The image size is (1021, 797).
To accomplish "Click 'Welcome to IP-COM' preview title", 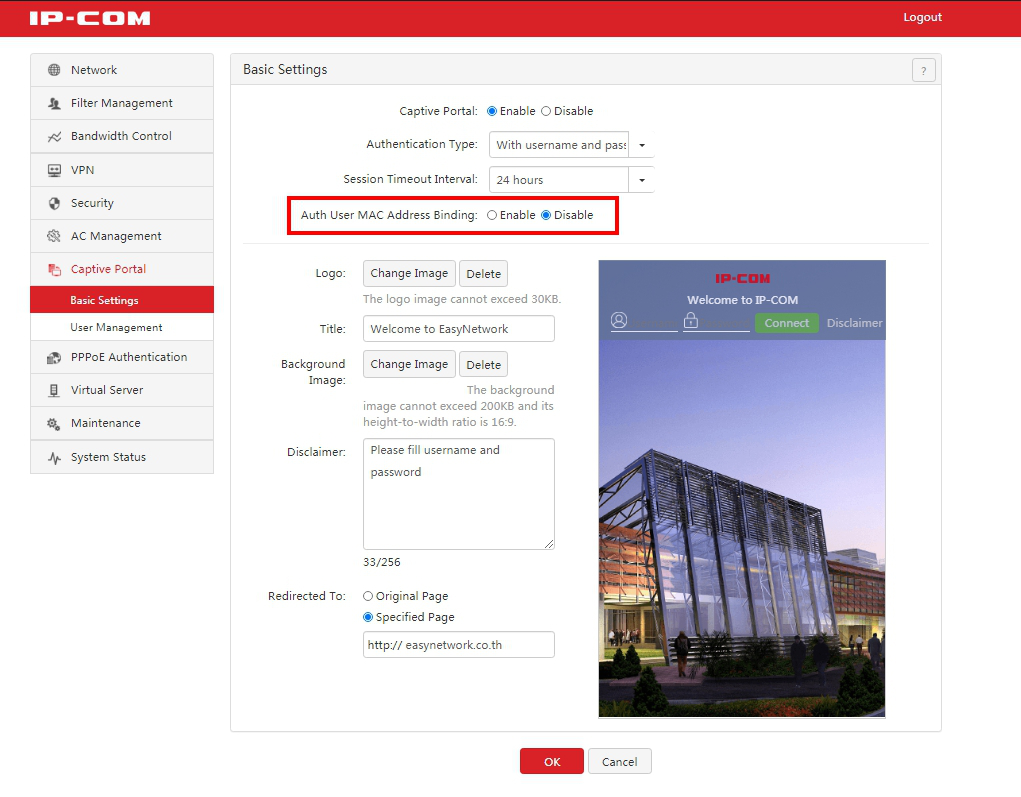I will [x=742, y=300].
